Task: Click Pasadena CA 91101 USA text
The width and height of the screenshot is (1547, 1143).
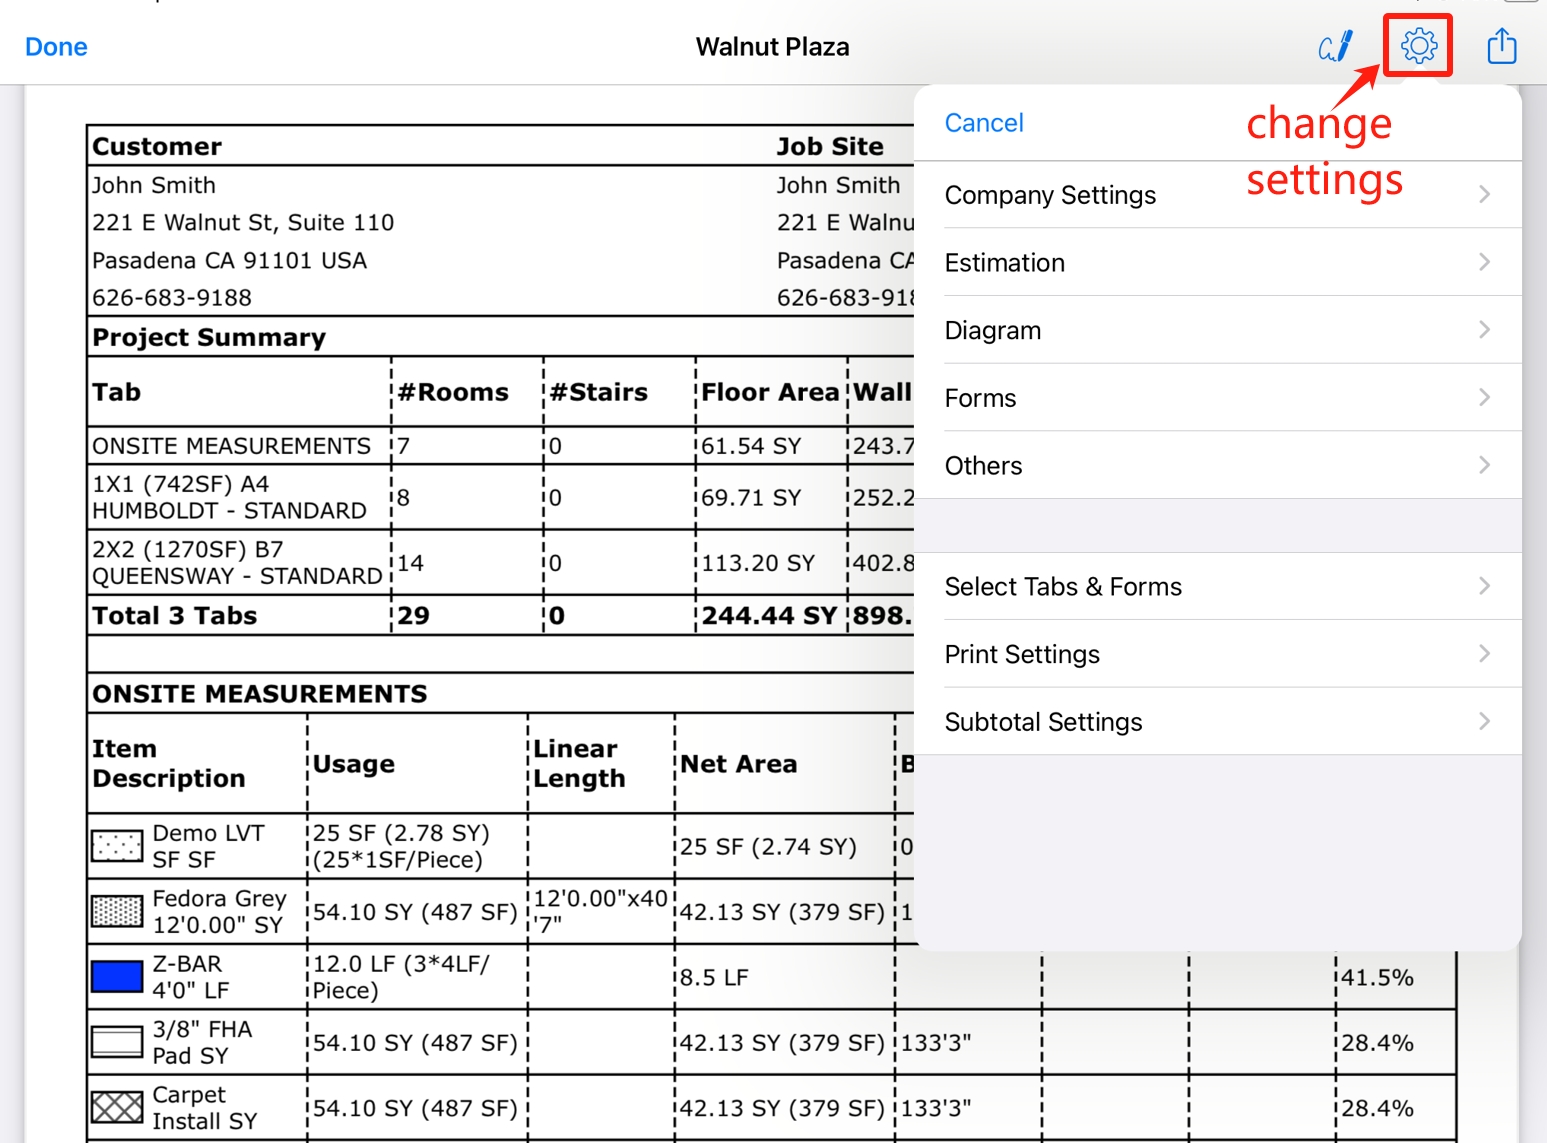Action: pos(230,260)
